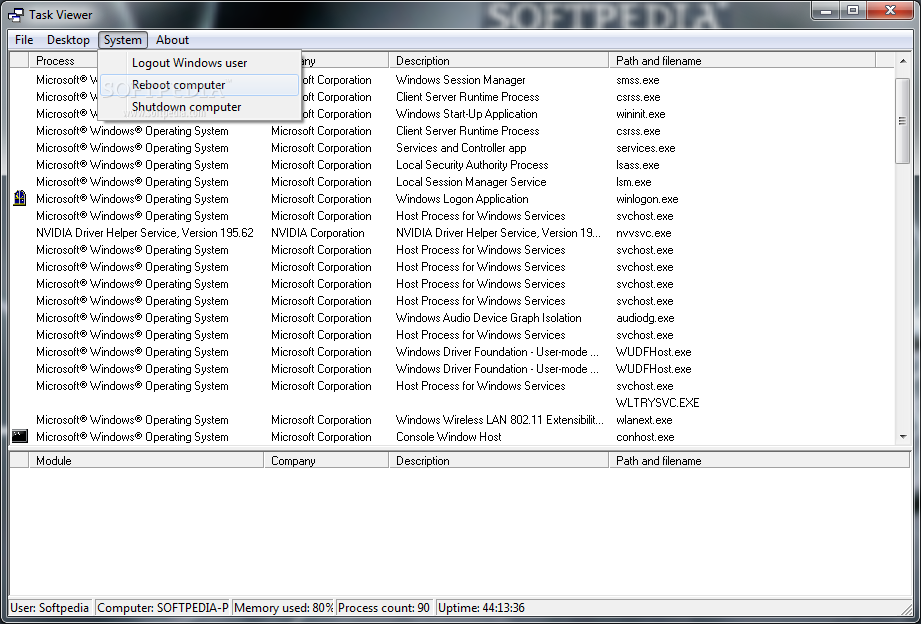Click the Task Viewer title bar icon
This screenshot has width=921, height=624.
(16, 15)
